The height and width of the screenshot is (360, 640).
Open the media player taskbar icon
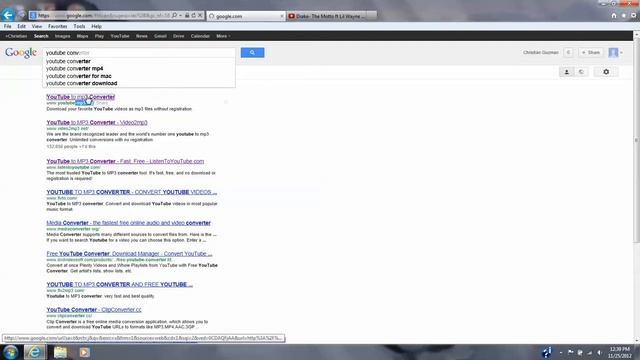(84, 352)
